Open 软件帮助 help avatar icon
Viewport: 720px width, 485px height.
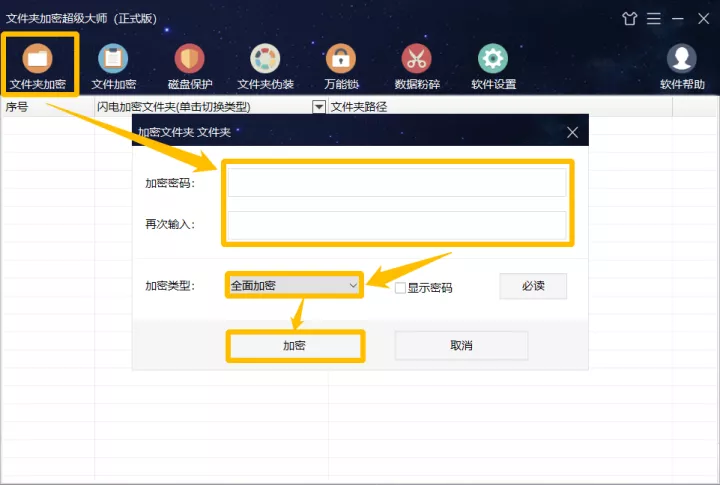coord(682,66)
